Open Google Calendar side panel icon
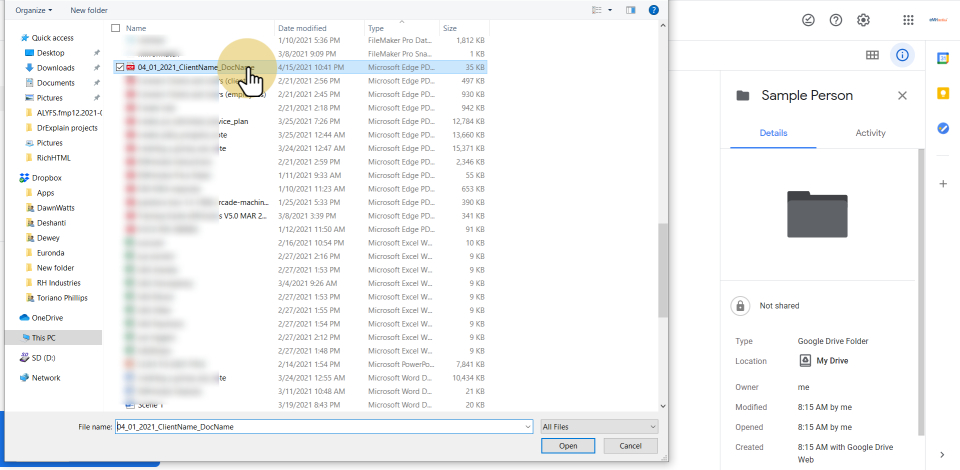960x470 pixels. pos(942,58)
